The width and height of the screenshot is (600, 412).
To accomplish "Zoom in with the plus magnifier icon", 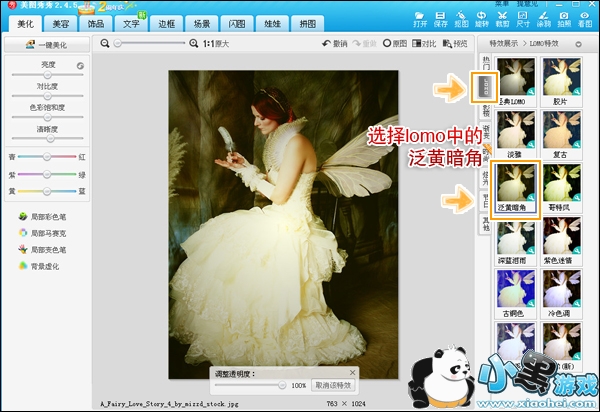I will (194, 44).
